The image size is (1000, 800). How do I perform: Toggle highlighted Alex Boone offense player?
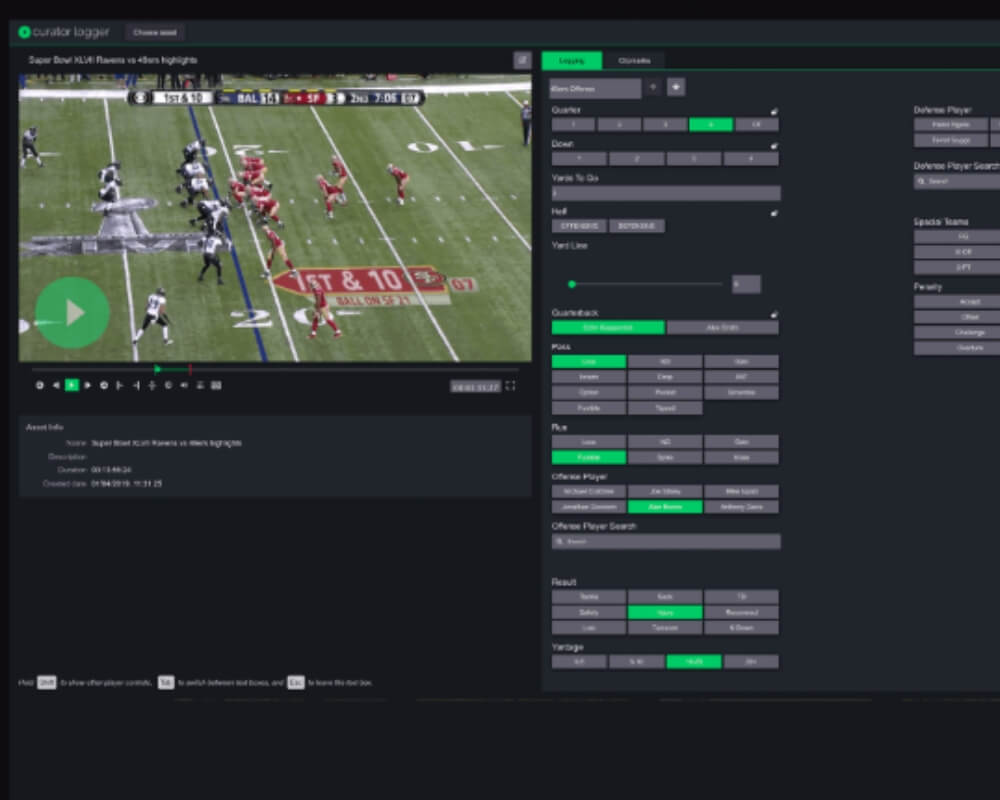(x=665, y=507)
